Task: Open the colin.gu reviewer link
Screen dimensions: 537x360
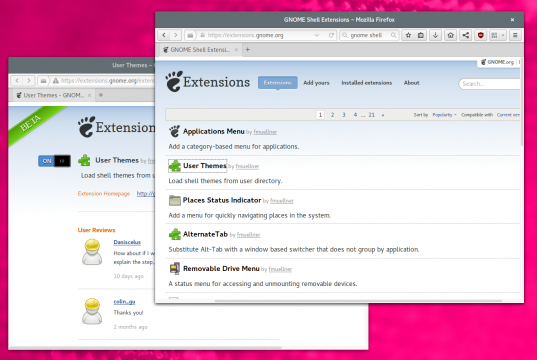Action: (124, 301)
